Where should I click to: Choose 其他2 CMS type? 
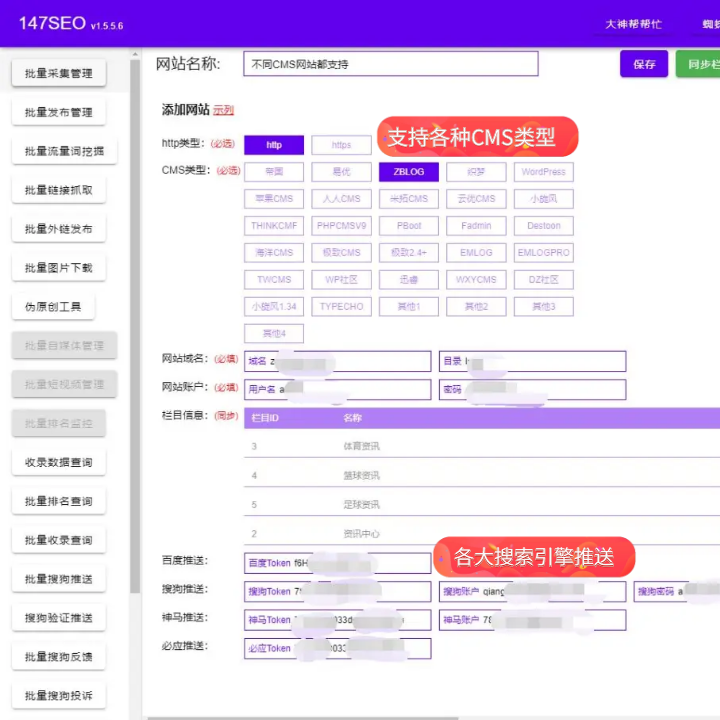476,307
